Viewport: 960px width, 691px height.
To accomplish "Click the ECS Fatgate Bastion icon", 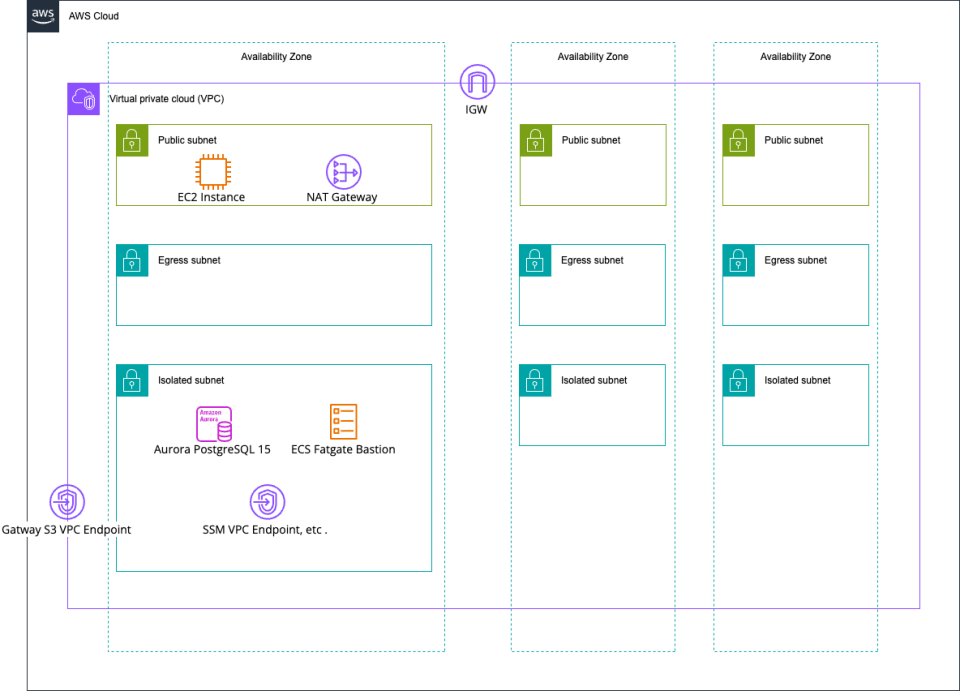I will tap(342, 423).
